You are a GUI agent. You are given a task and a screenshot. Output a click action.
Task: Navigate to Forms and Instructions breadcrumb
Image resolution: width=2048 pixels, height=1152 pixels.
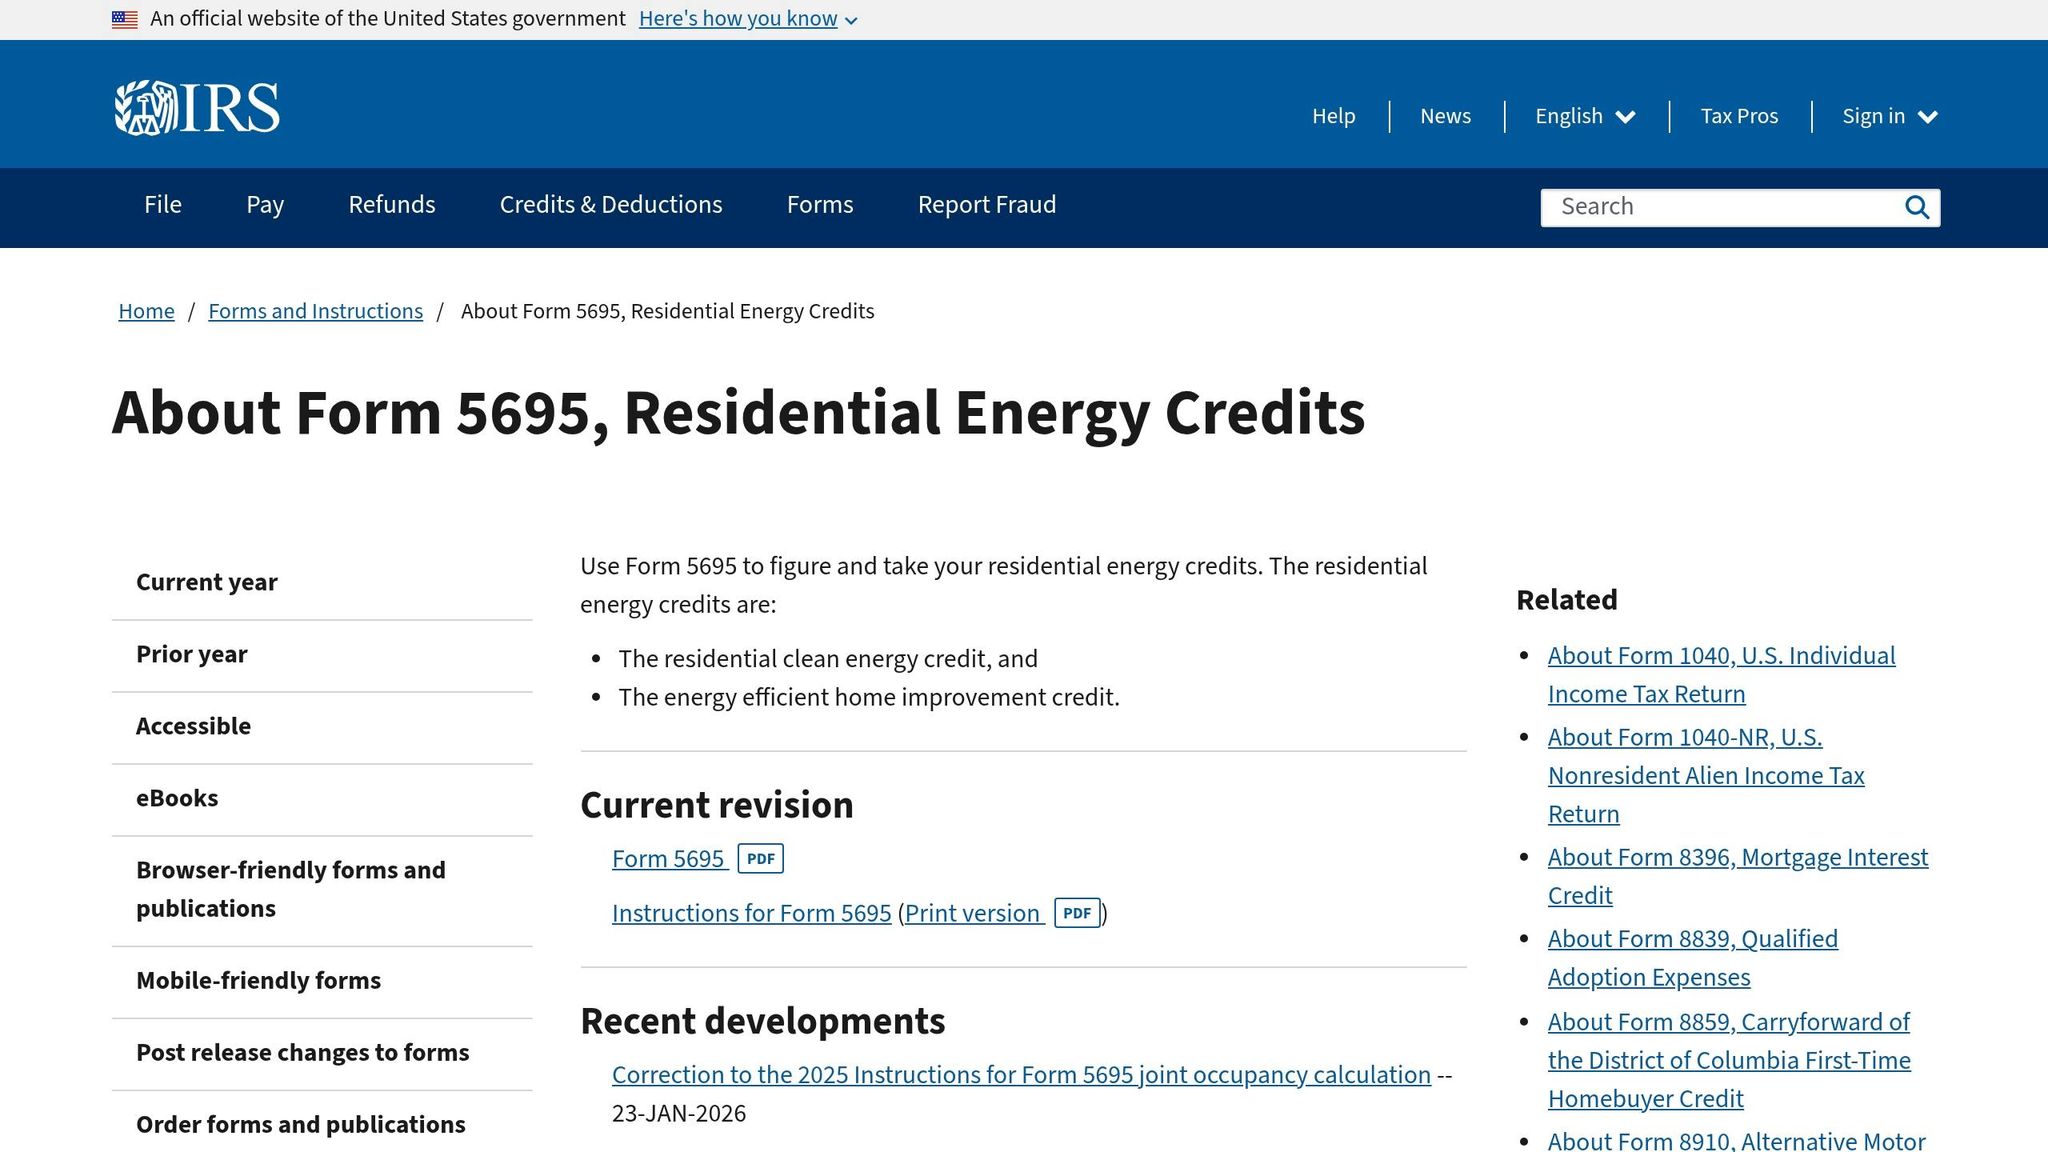coord(315,311)
